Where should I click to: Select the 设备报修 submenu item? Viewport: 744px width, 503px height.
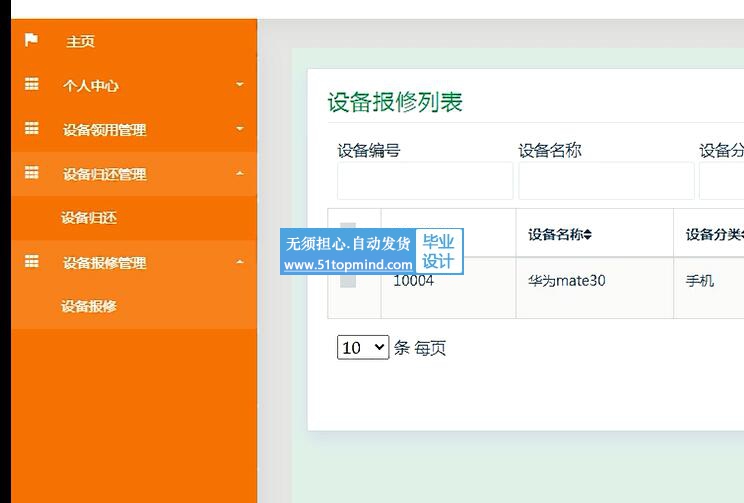click(89, 306)
